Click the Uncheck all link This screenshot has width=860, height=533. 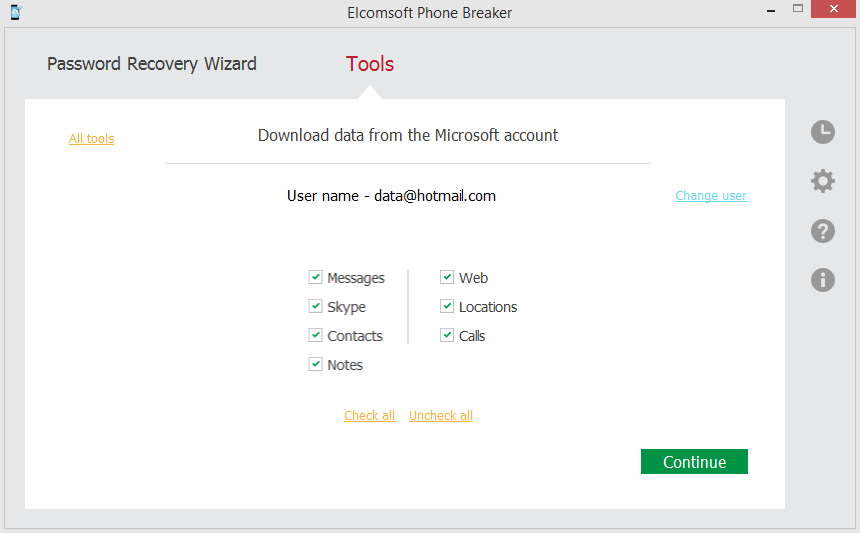coord(441,416)
